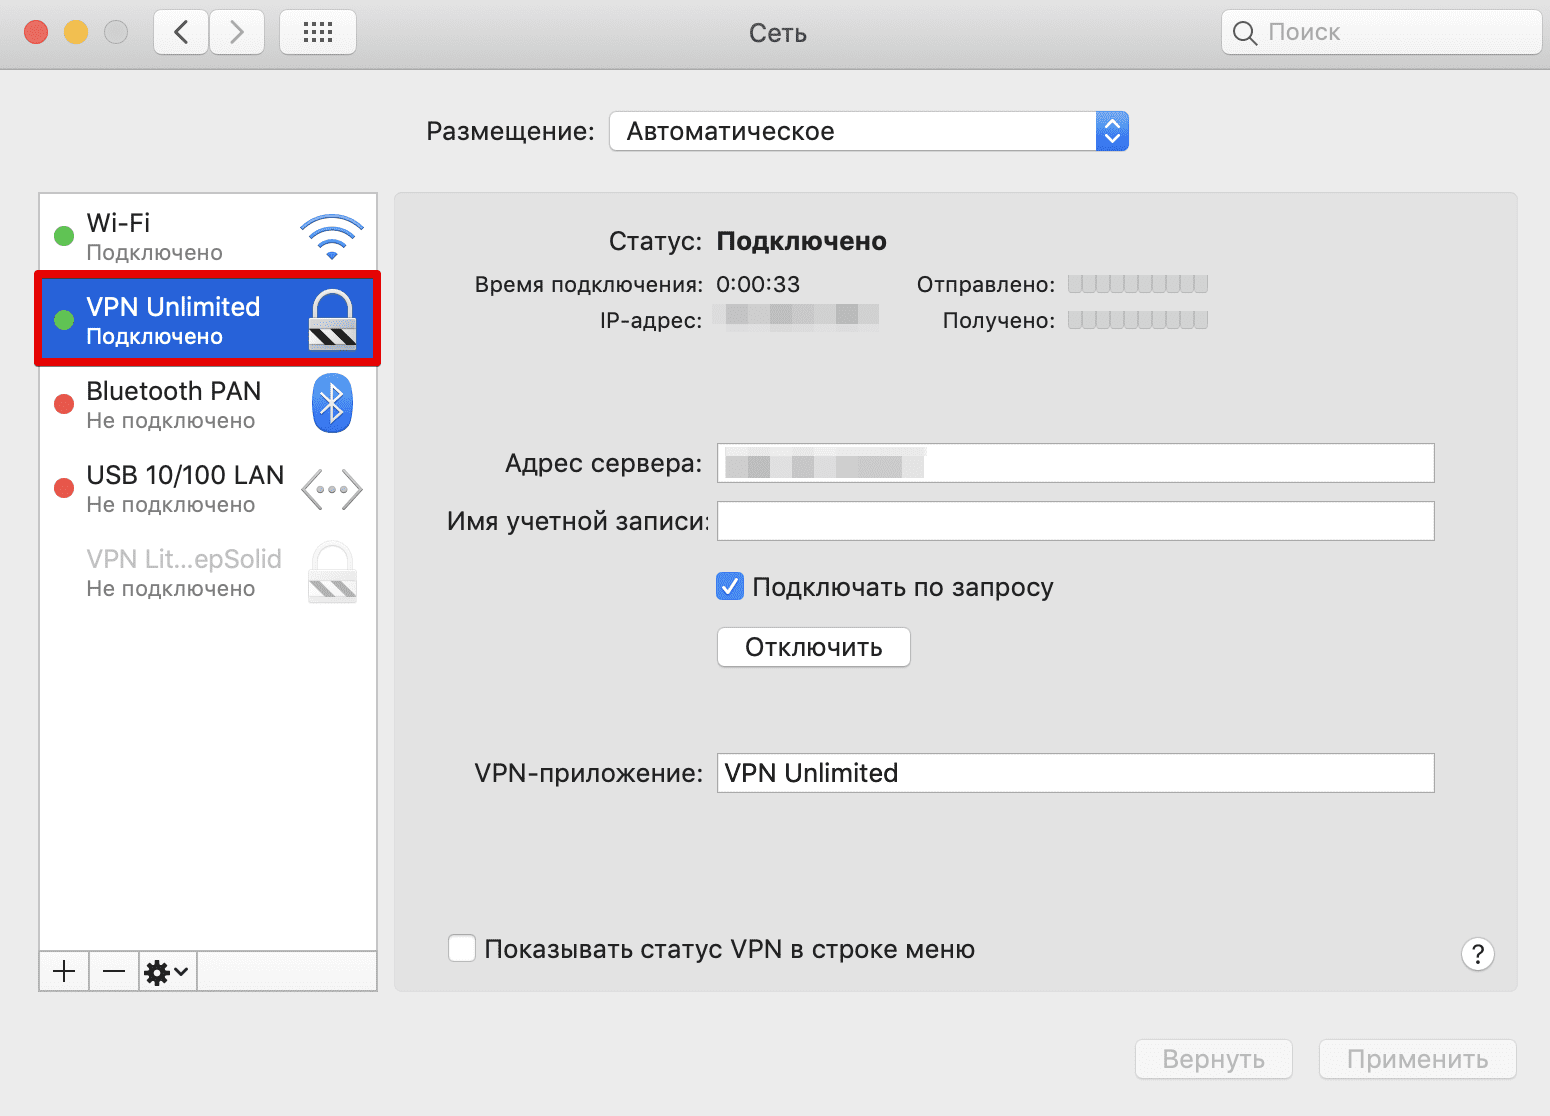
Task: Disable the Подключать по запросу checkbox
Action: [729, 587]
